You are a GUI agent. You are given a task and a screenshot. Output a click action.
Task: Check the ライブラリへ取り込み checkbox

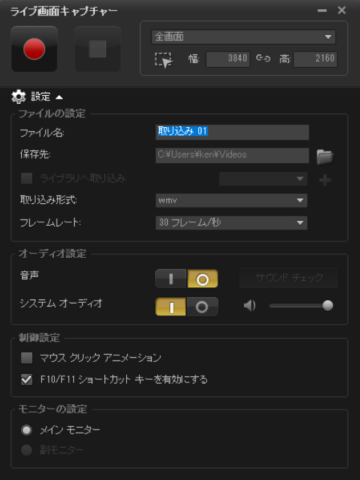click(x=27, y=178)
